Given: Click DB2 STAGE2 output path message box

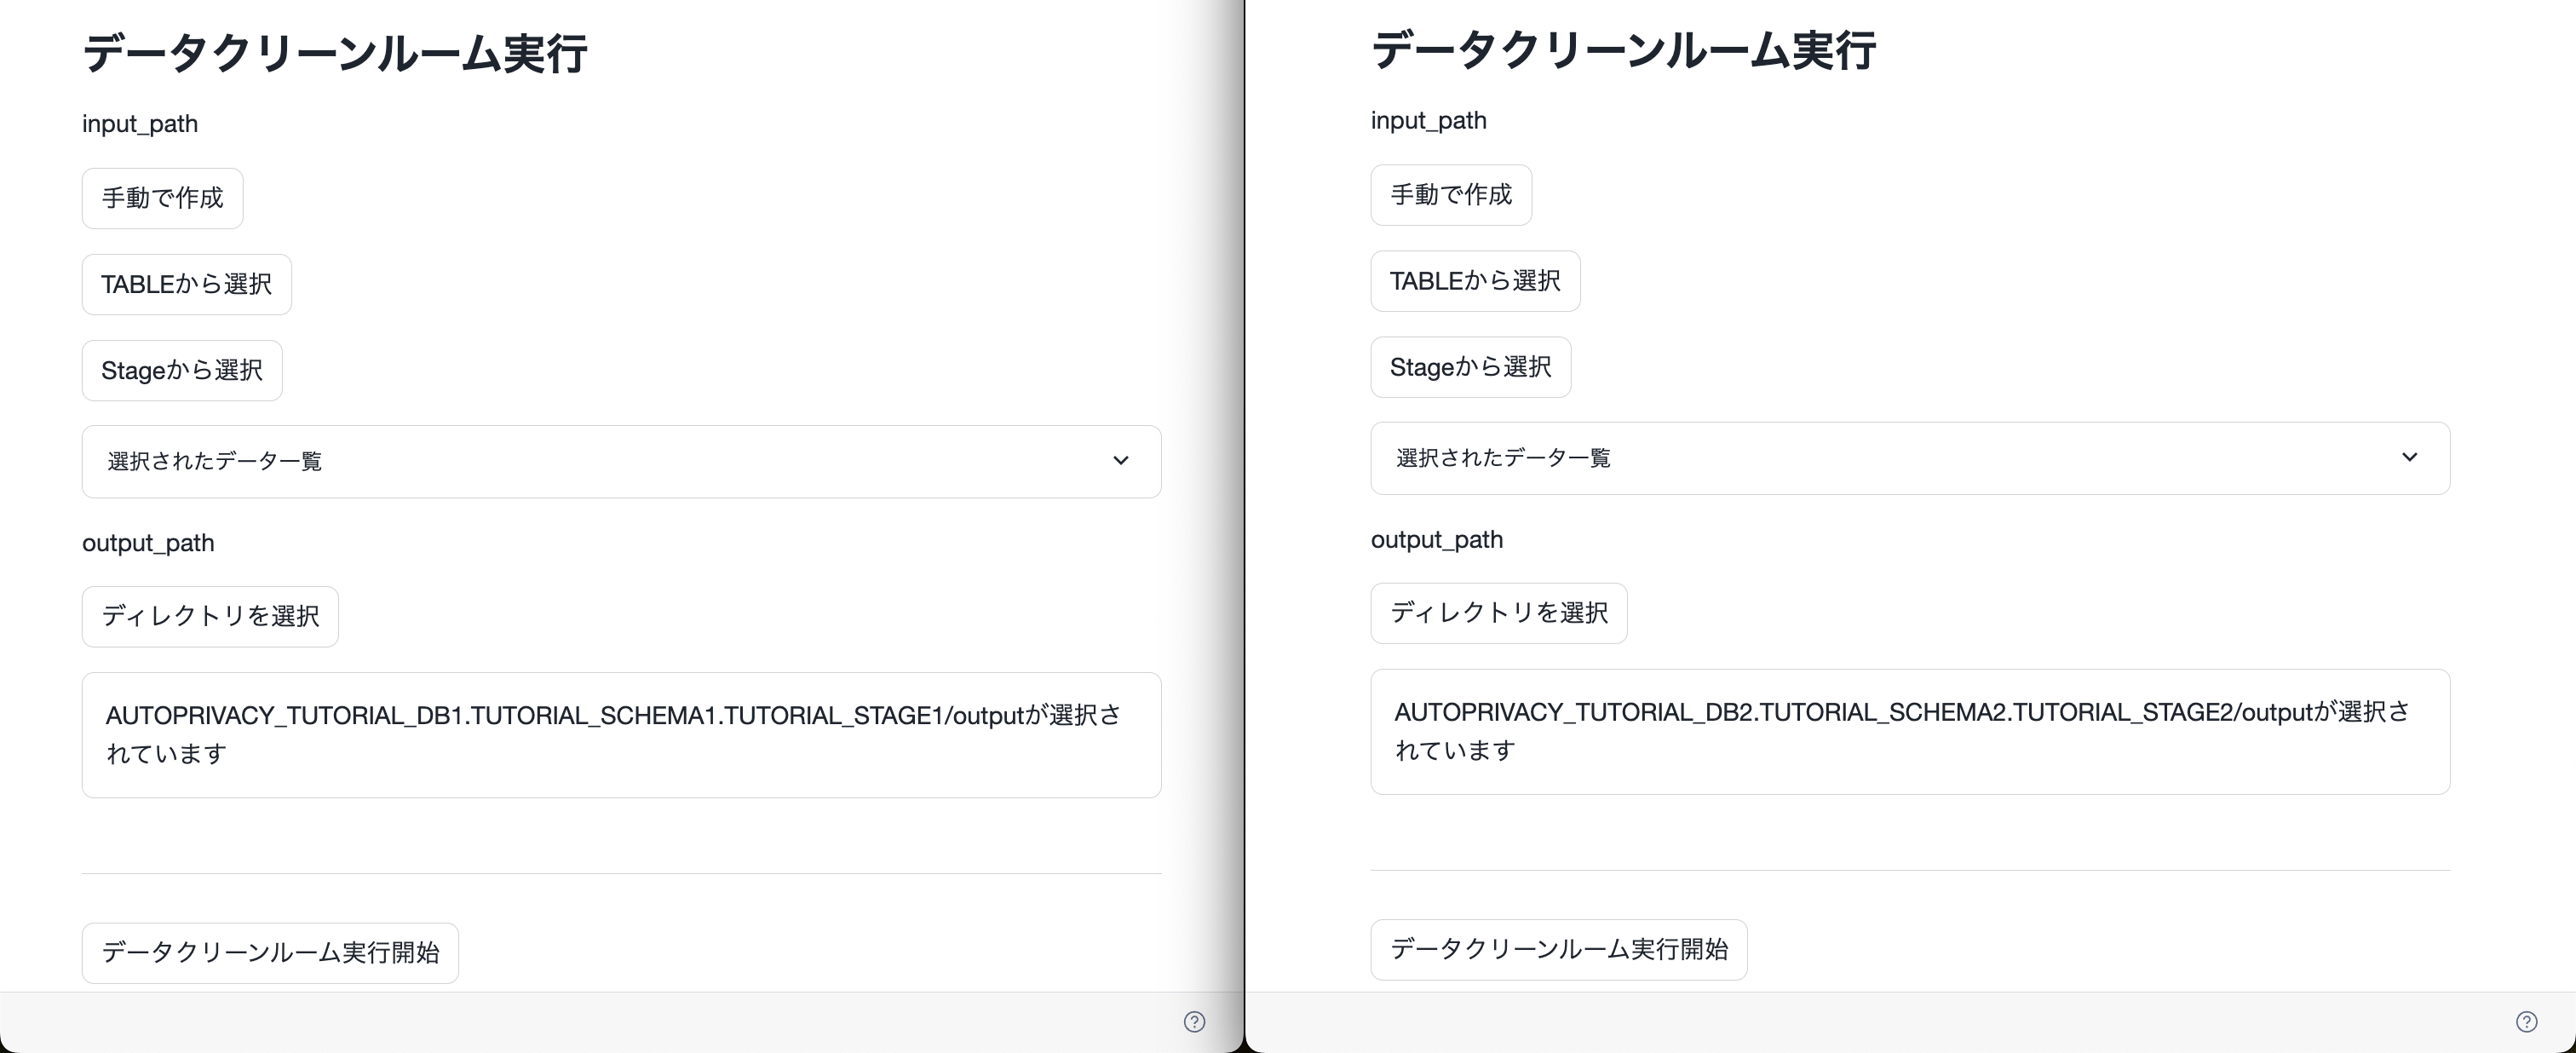Looking at the screenshot, I should click(1909, 731).
